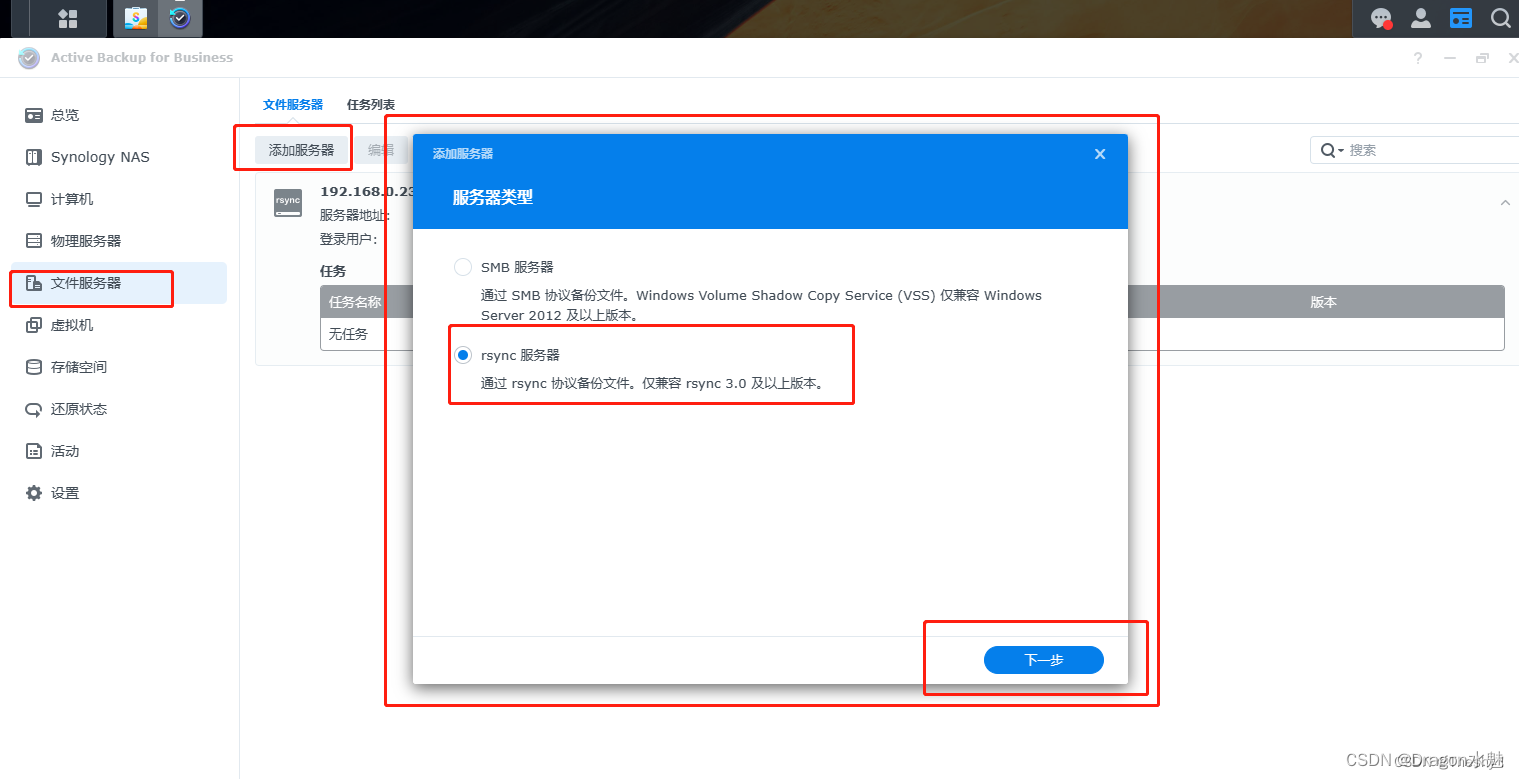Open DSM notifications in the taskbar
This screenshot has height=779, width=1519.
pos(1381,17)
